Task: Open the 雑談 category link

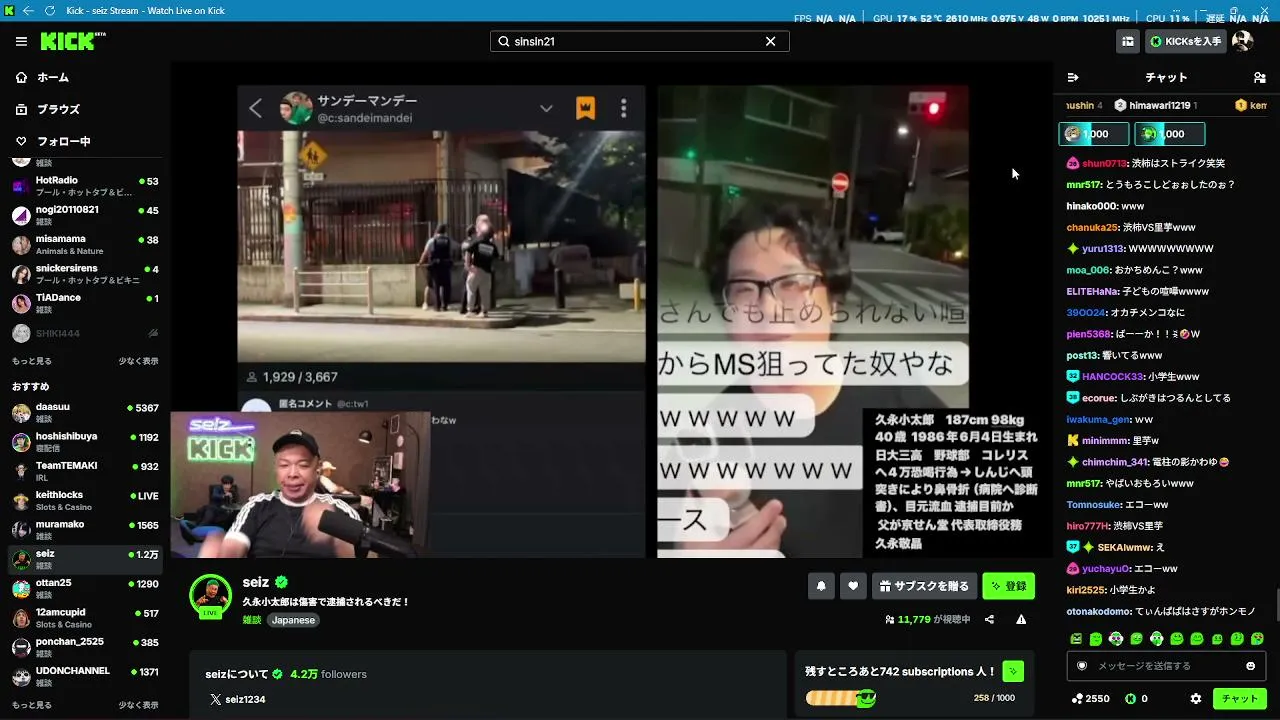Action: pyautogui.click(x=252, y=620)
